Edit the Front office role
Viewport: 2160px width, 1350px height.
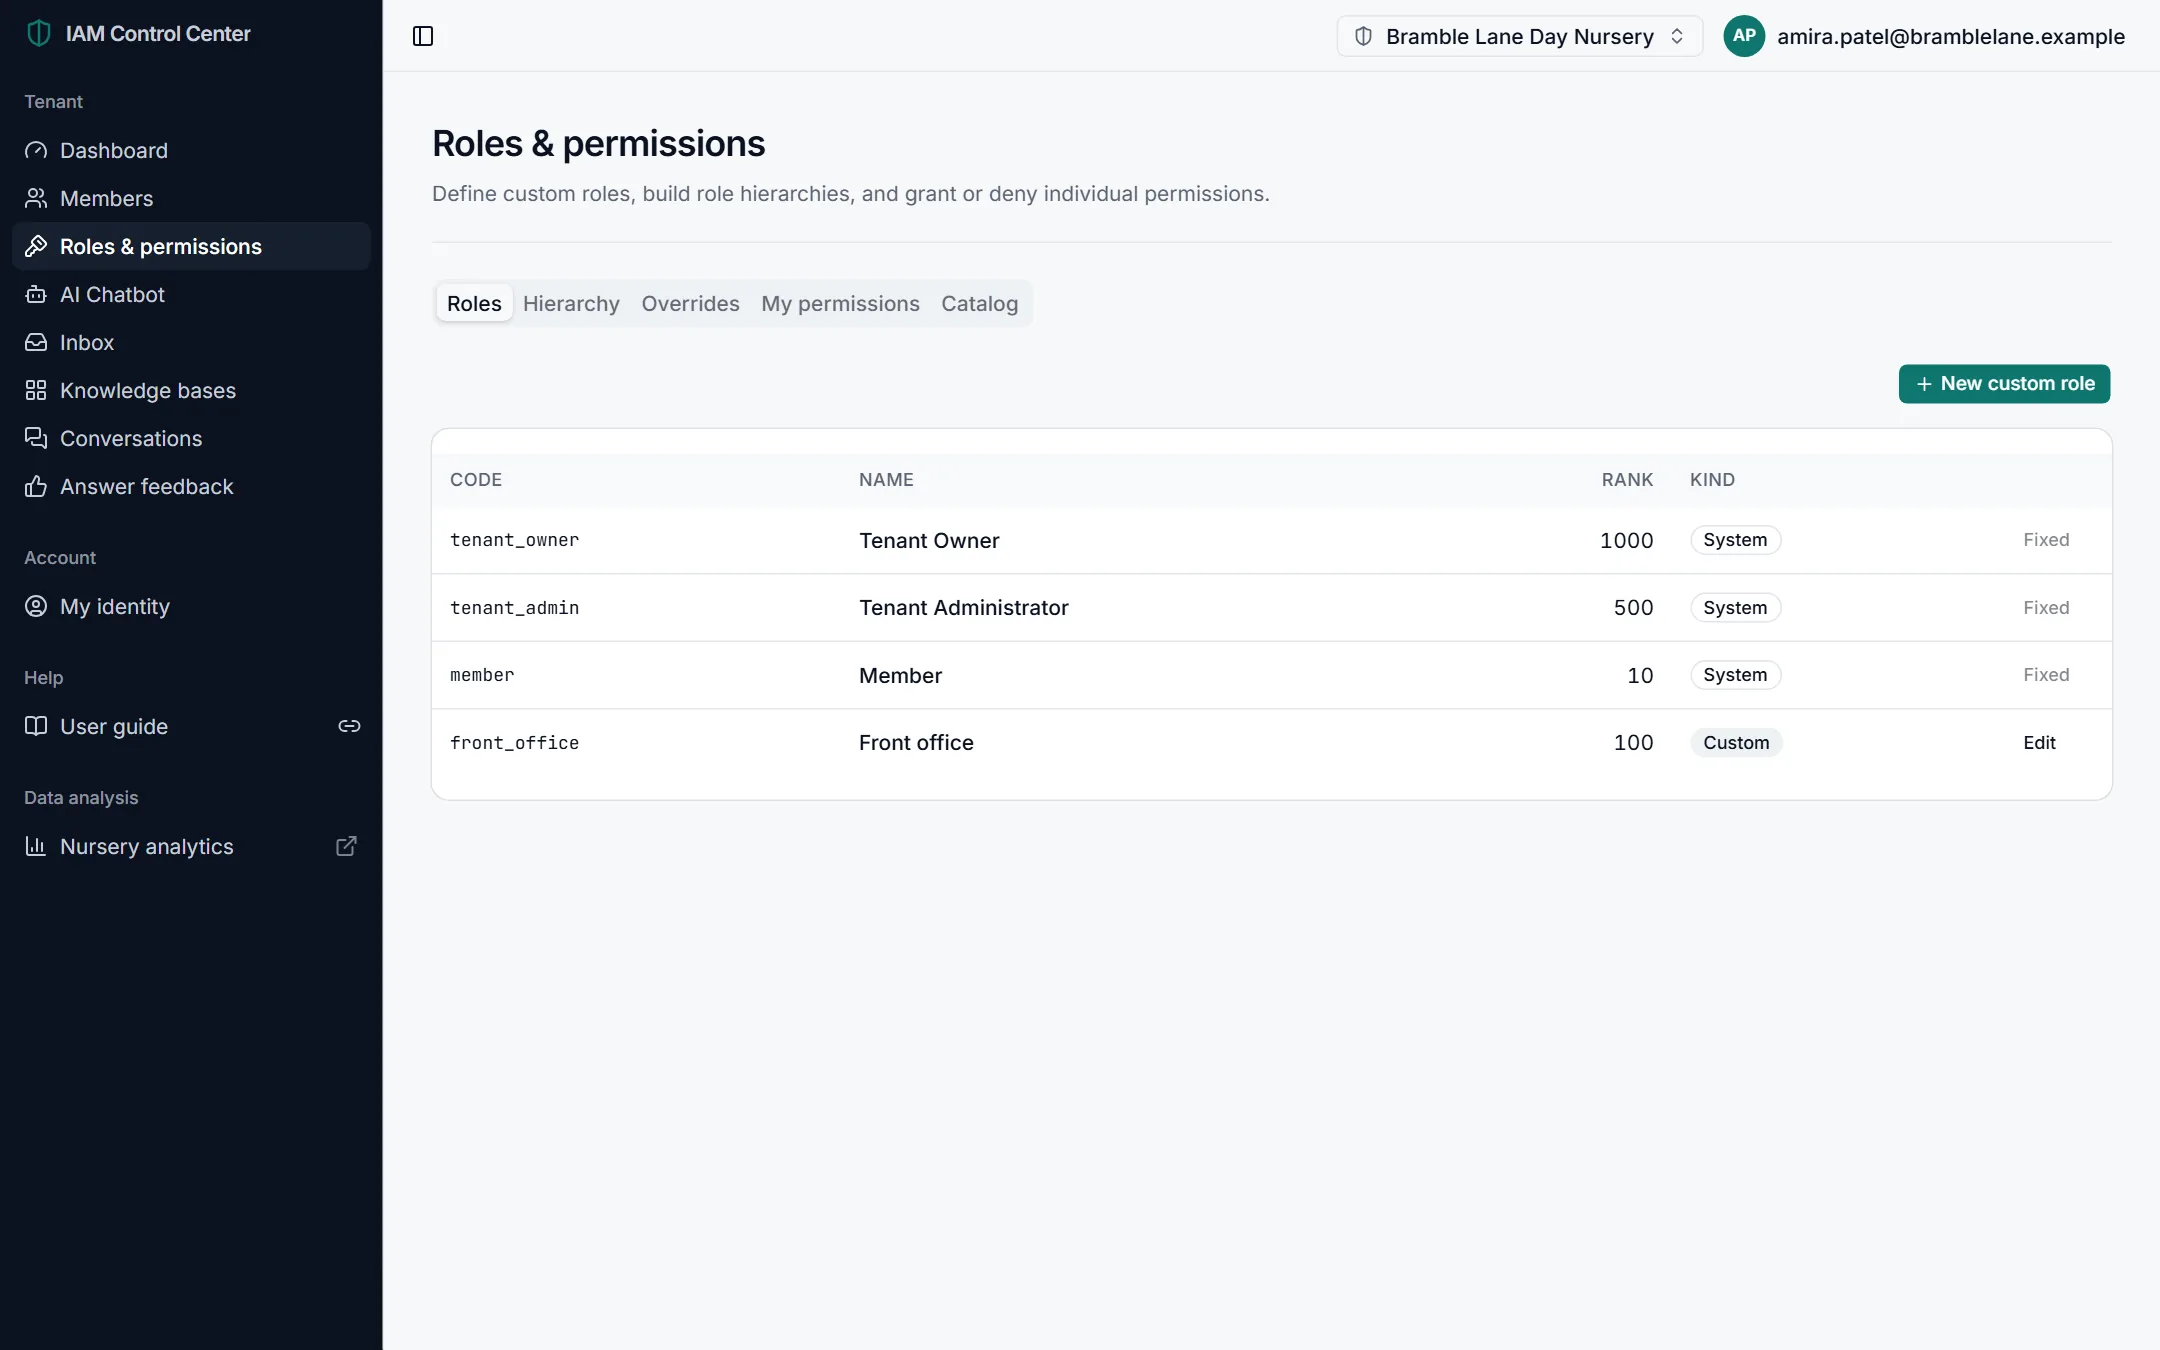pos(2039,743)
